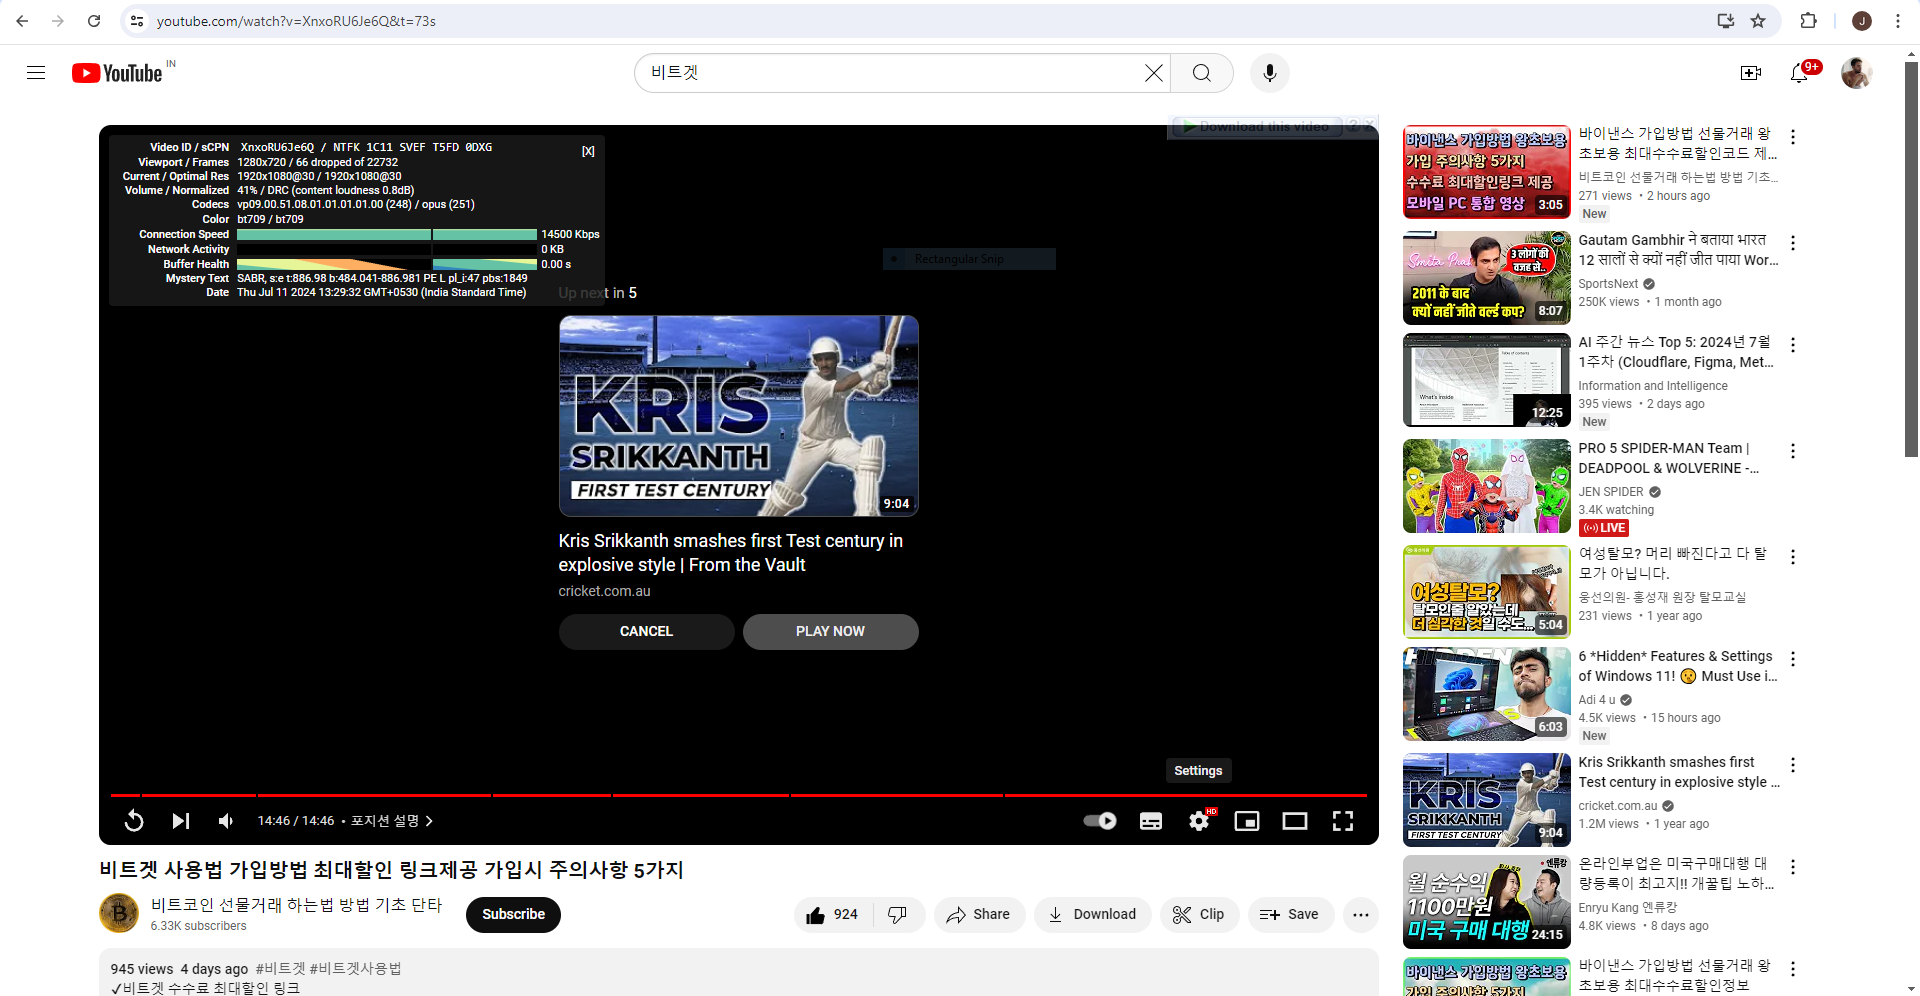This screenshot has width=1920, height=996.
Task: Save the video to a playlist
Action: tap(1290, 915)
